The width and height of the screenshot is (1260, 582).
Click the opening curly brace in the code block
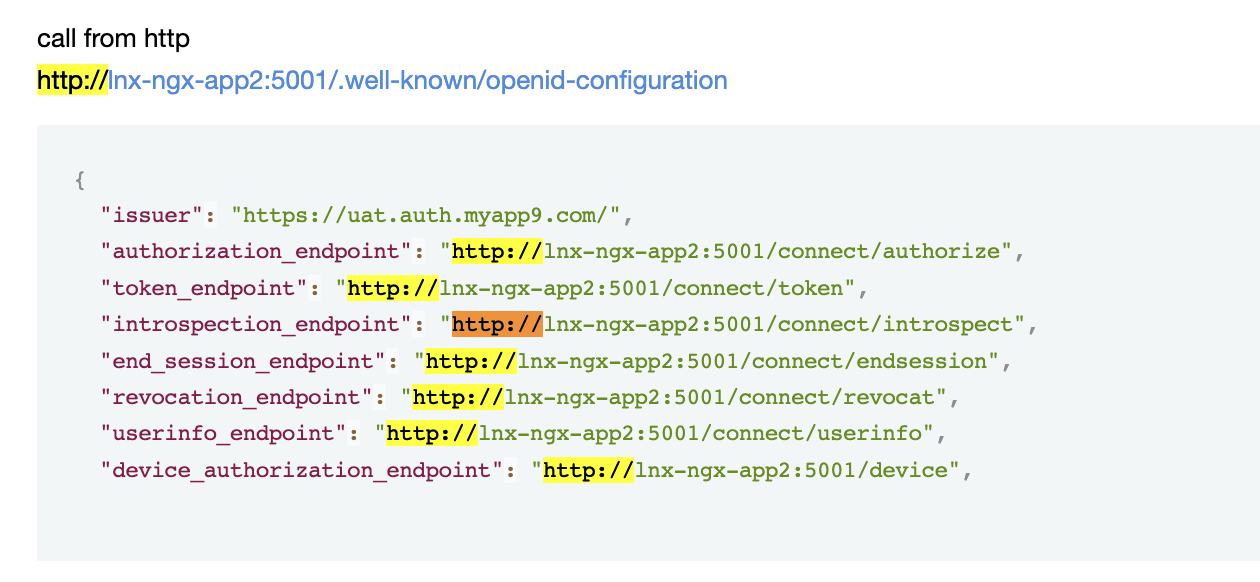[x=80, y=180]
